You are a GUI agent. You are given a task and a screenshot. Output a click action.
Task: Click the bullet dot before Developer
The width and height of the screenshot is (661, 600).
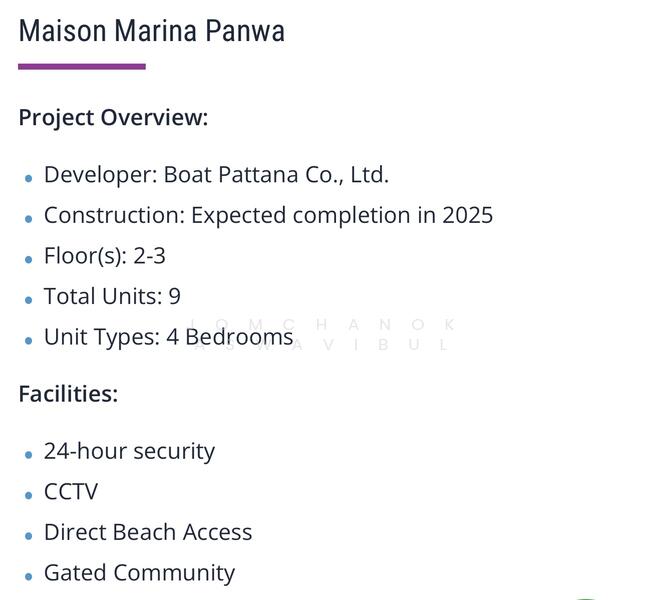point(29,178)
